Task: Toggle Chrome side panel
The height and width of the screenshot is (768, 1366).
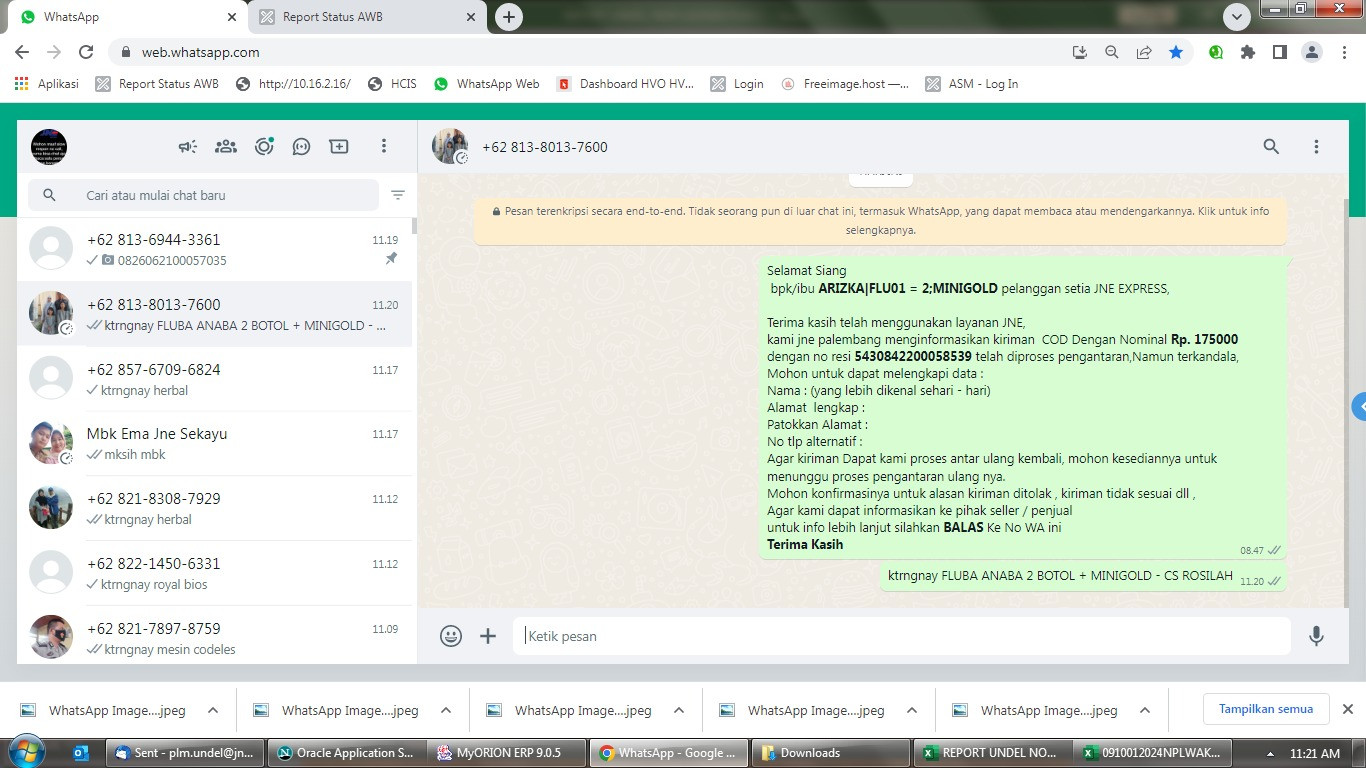Action: 1279,52
